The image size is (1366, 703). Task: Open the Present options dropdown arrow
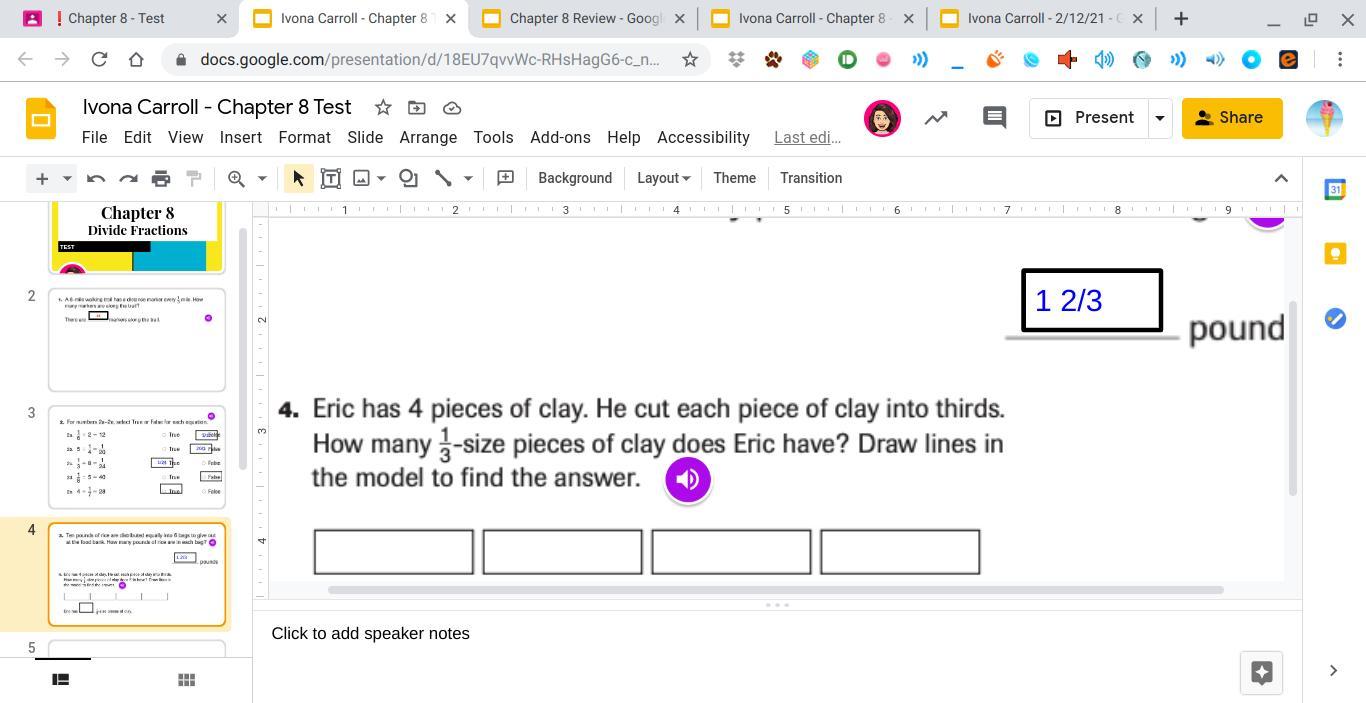coord(1160,118)
